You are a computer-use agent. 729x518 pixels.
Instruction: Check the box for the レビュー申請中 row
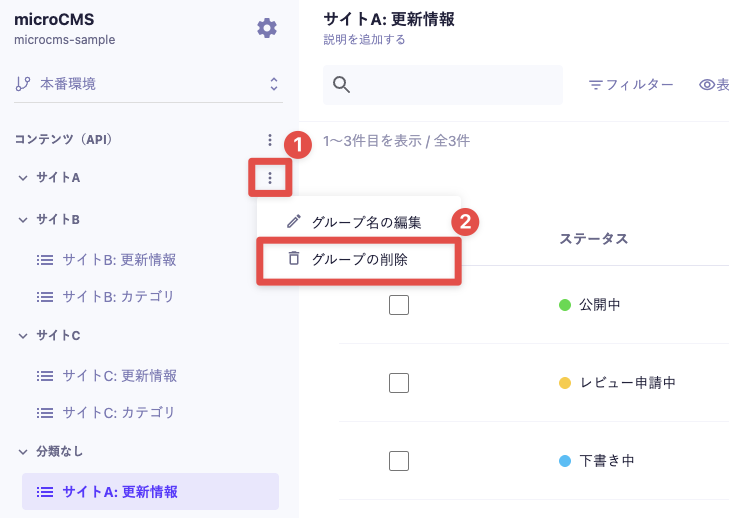click(399, 383)
